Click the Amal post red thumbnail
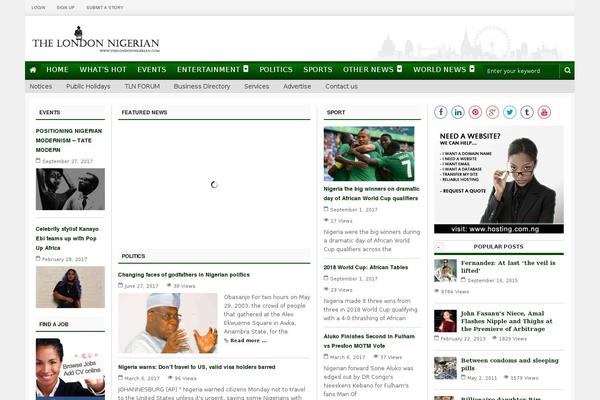The image size is (600, 400). 445,321
